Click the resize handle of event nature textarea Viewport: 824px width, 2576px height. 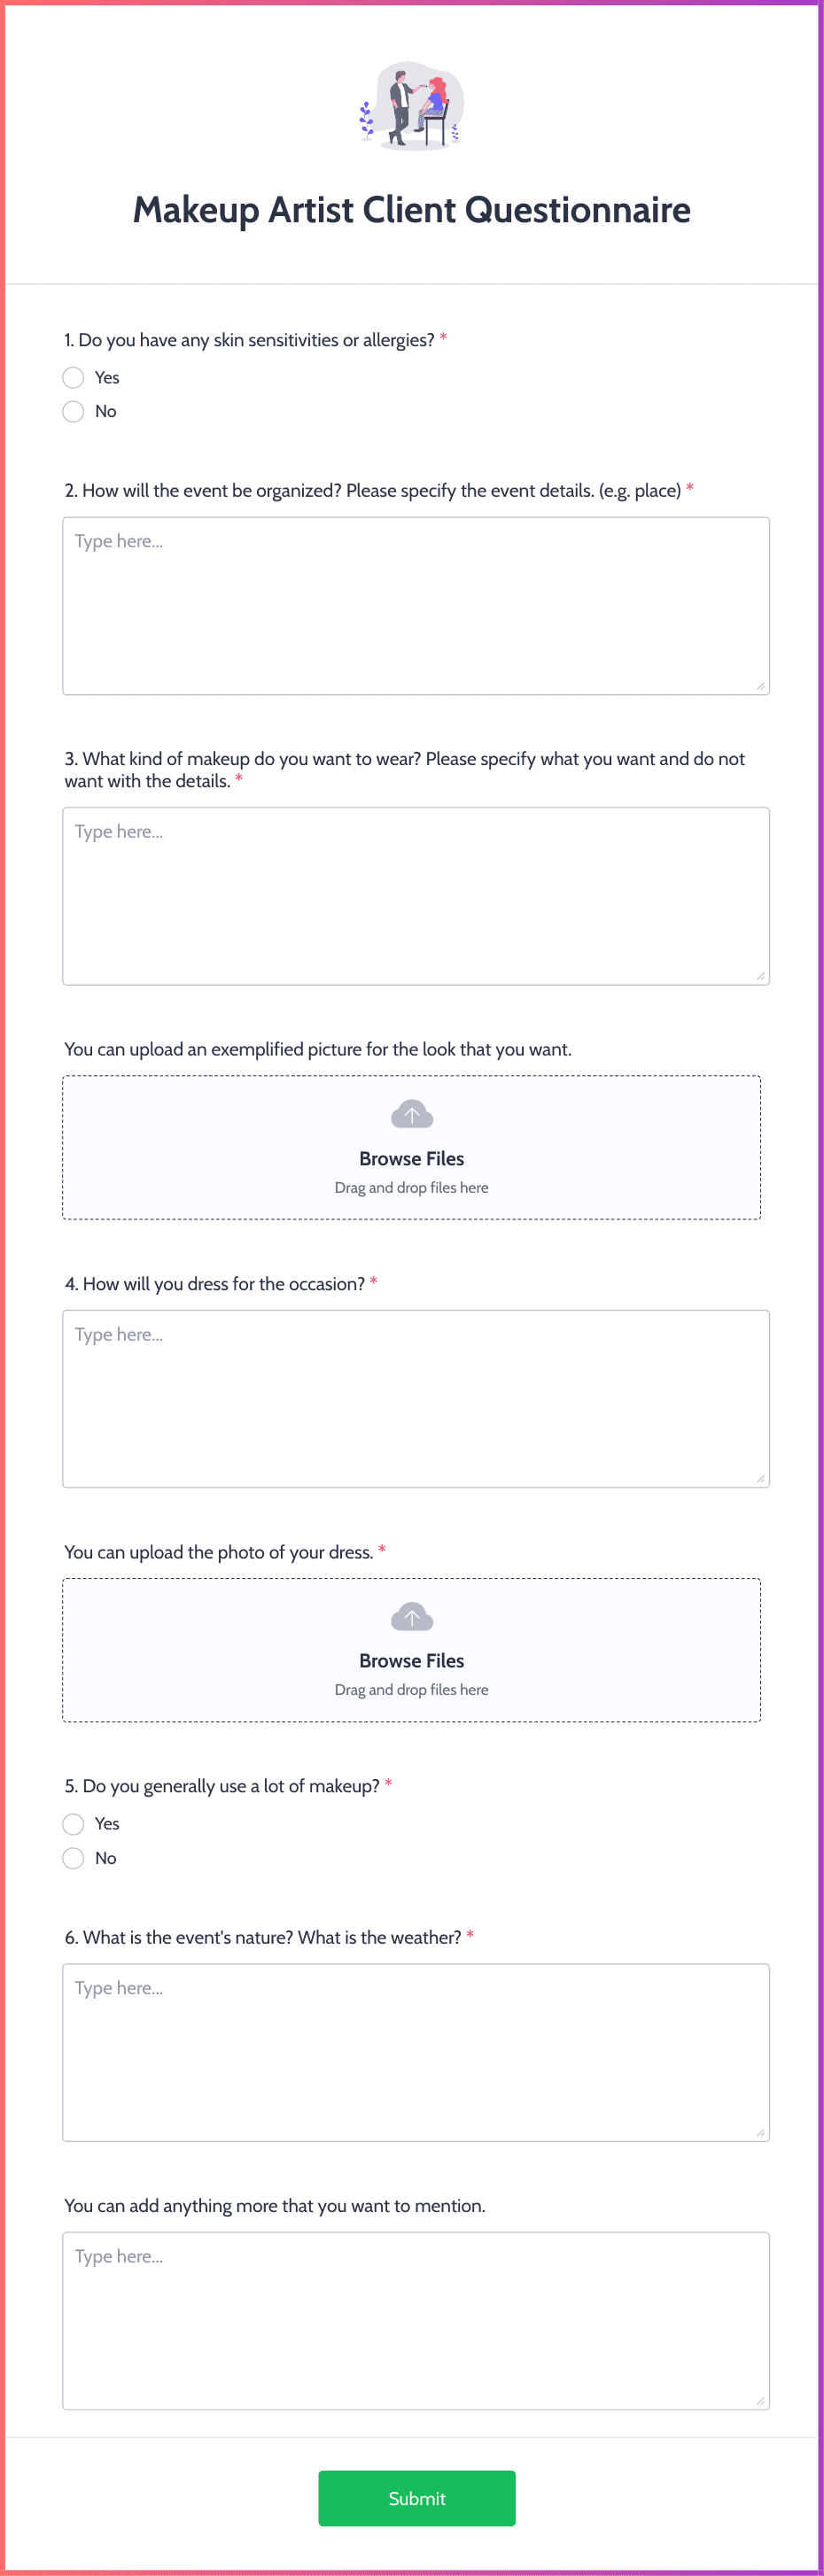pyautogui.click(x=760, y=2132)
